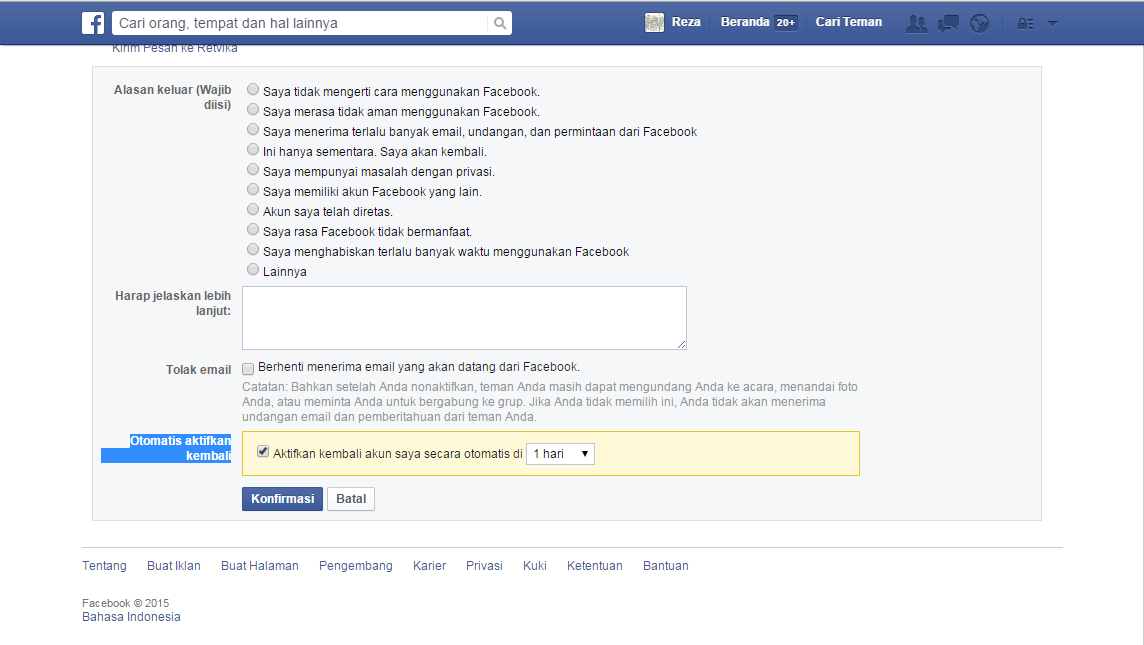This screenshot has width=1144, height=645.
Task: Open the '1 hari' dropdown
Action: point(560,454)
